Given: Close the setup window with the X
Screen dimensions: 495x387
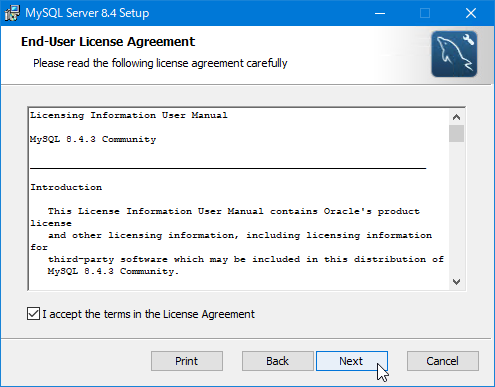Looking at the screenshot, I should tap(471, 13).
